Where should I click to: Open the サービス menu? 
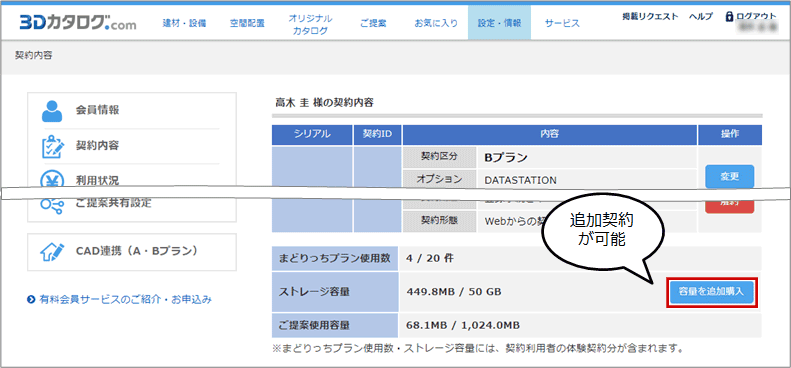562,23
